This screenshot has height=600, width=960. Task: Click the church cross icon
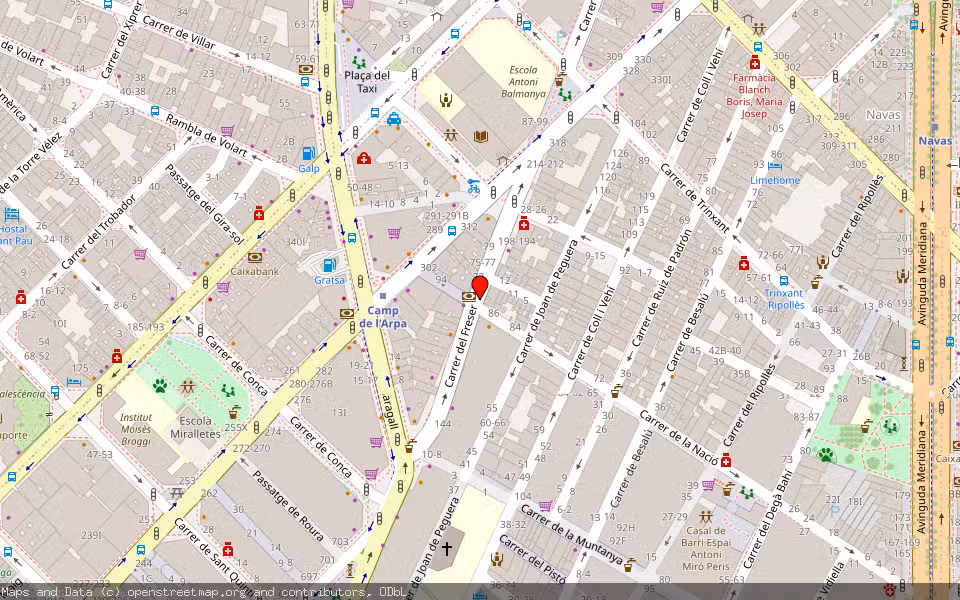click(447, 549)
